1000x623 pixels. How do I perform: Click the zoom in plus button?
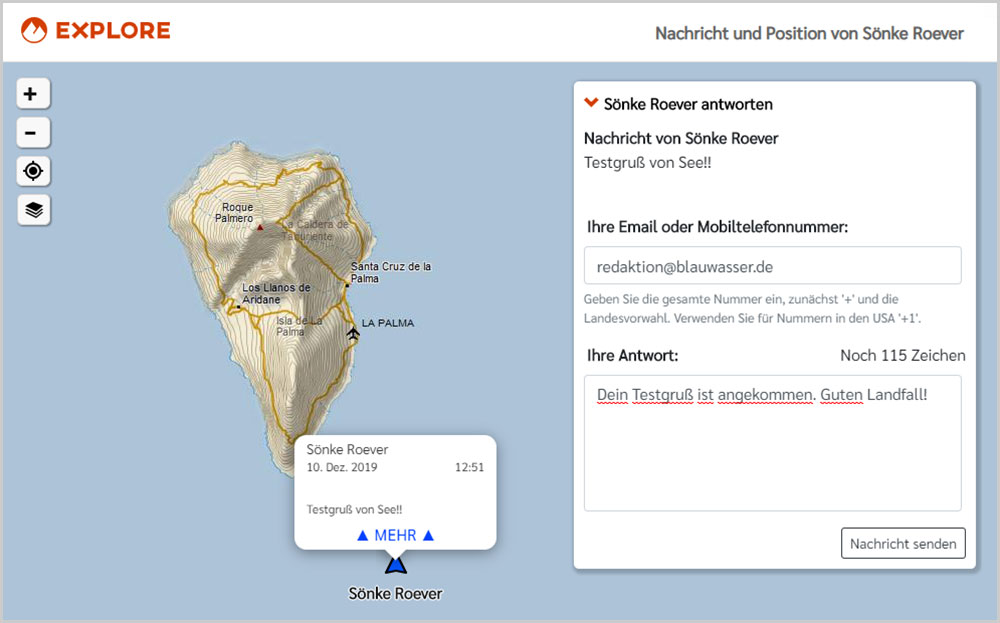pos(33,94)
